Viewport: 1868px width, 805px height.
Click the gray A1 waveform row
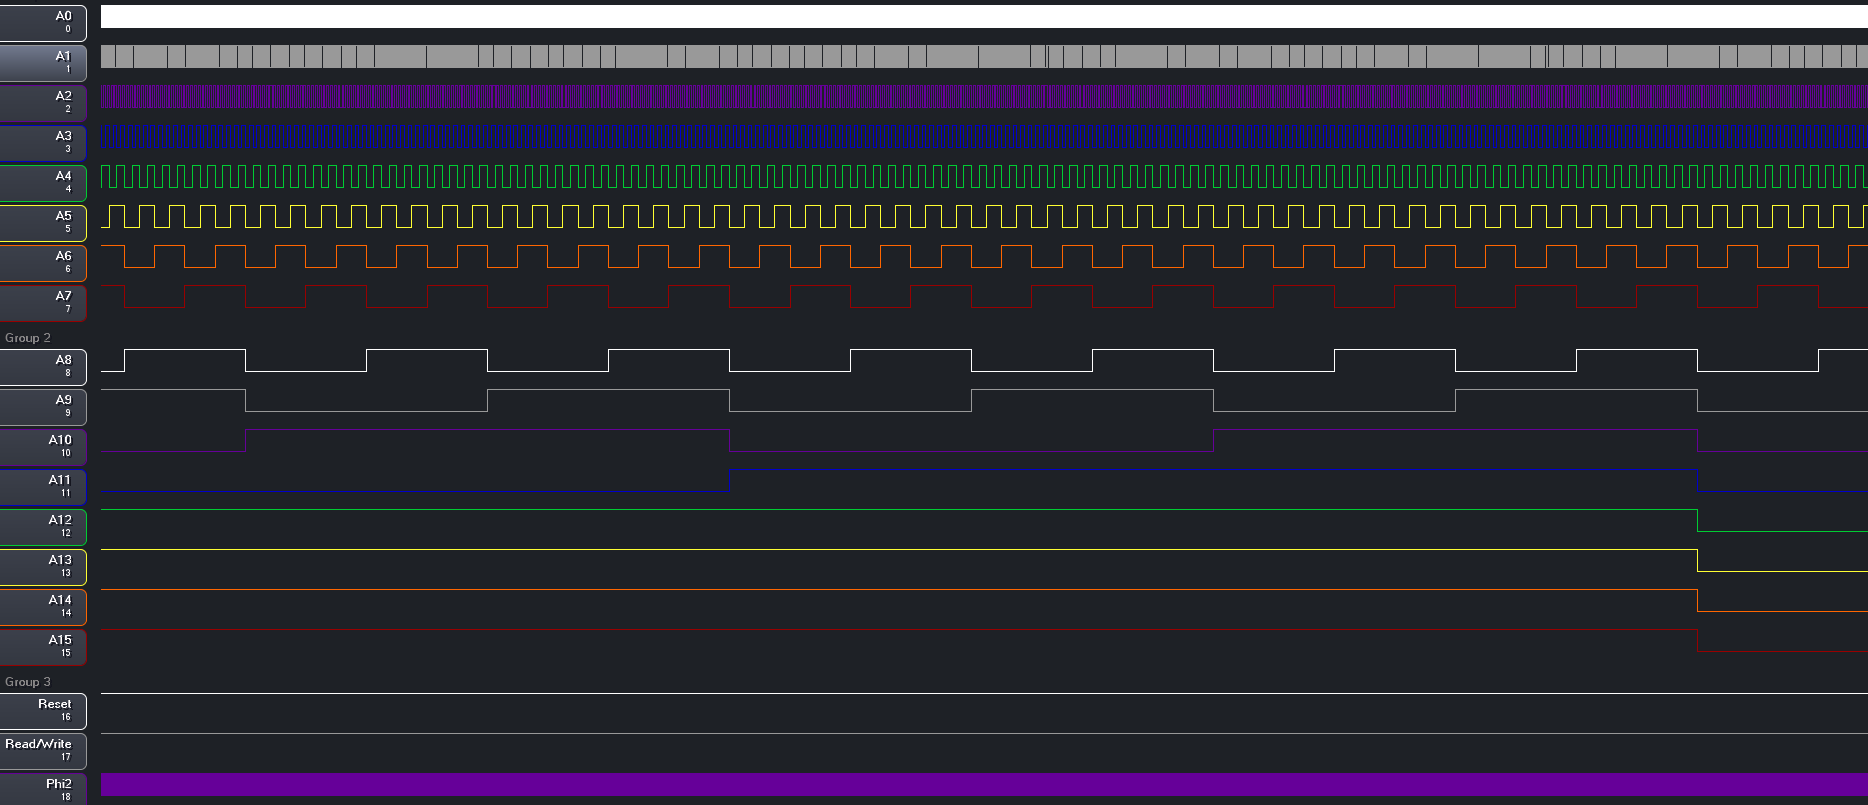980,57
